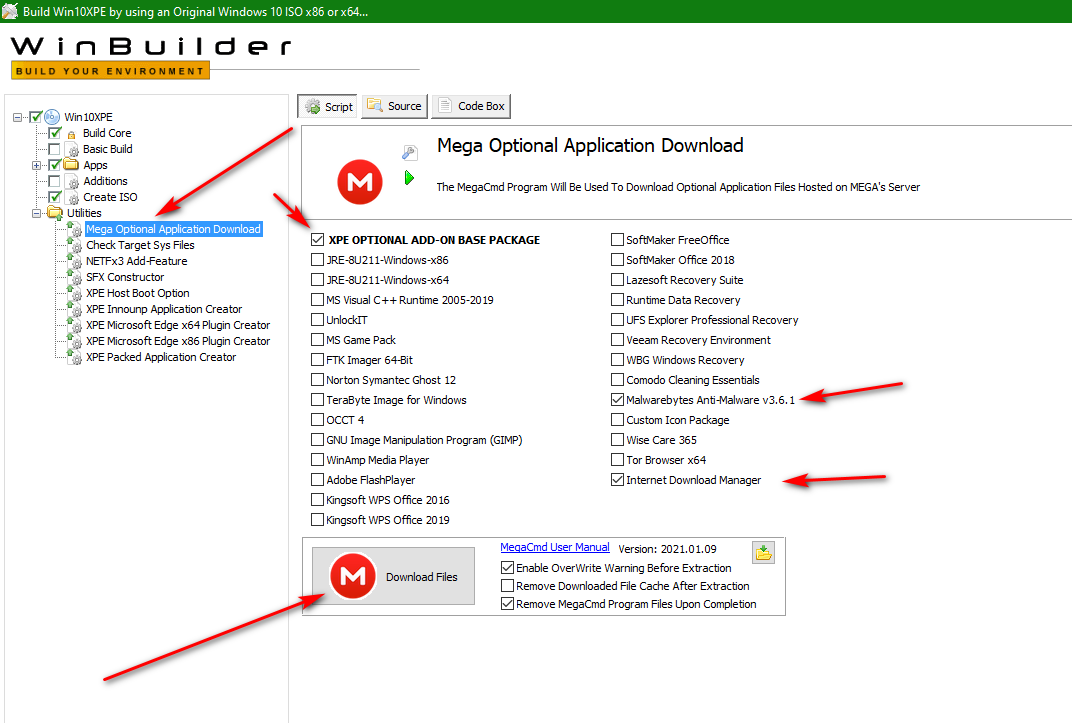The height and width of the screenshot is (723, 1072).
Task: Click the Additions script icon
Action: [x=72, y=182]
